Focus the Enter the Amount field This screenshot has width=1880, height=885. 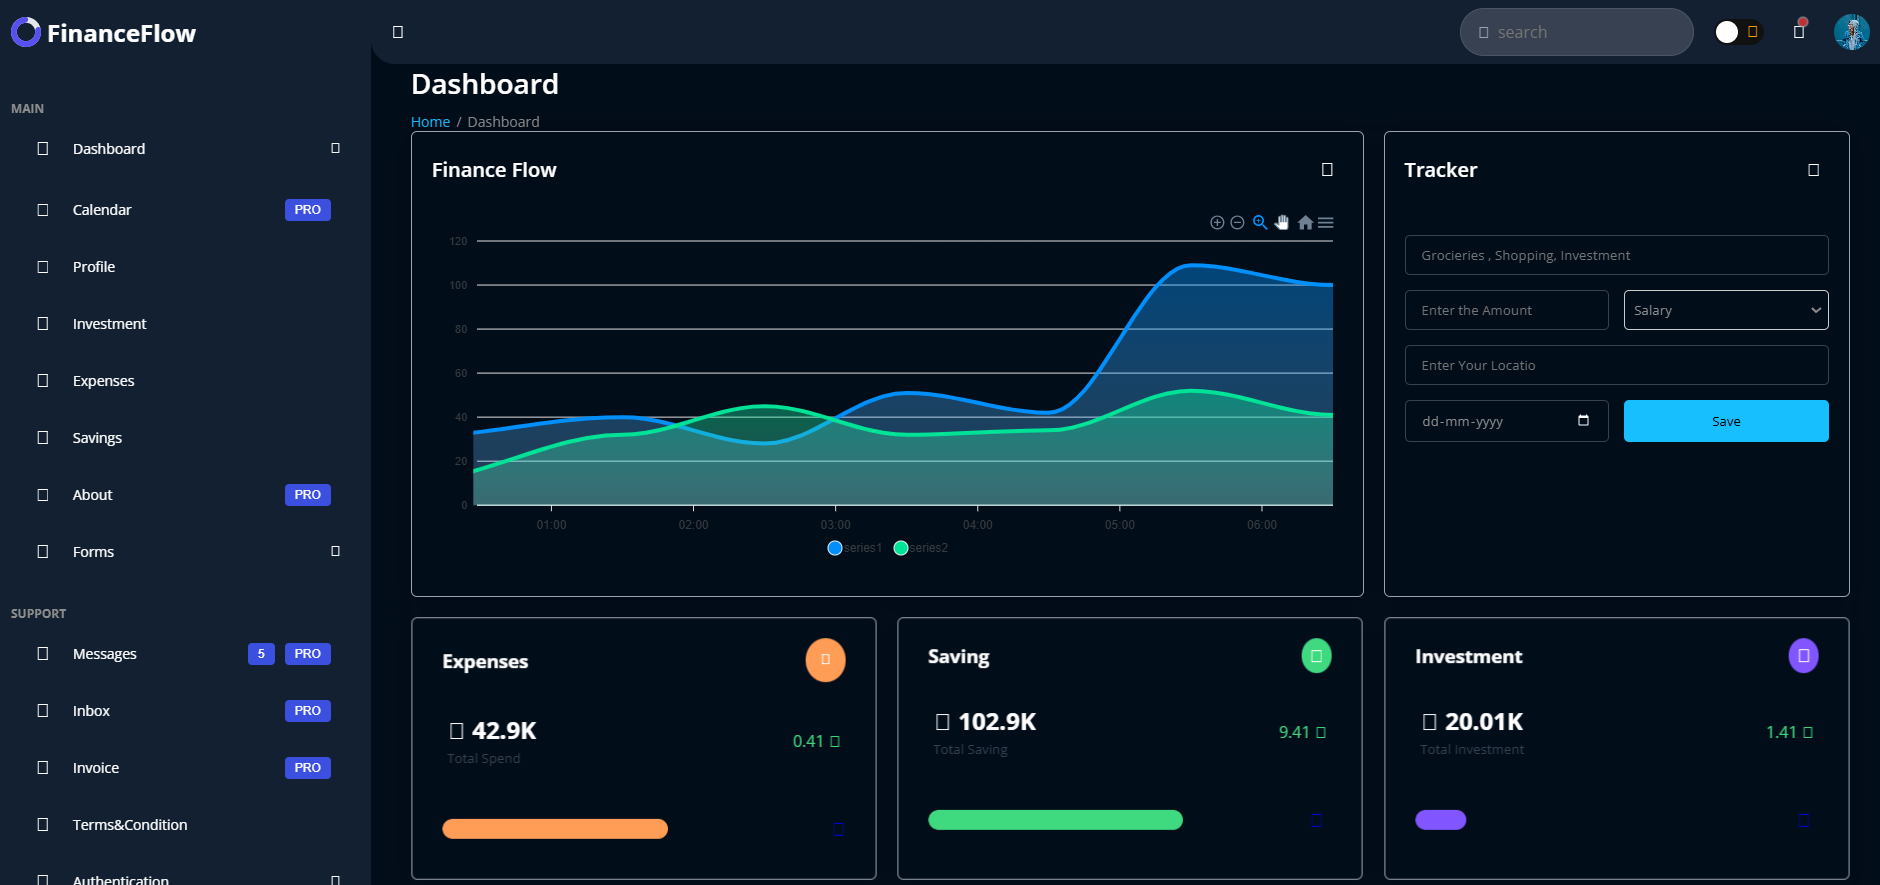pyautogui.click(x=1506, y=310)
